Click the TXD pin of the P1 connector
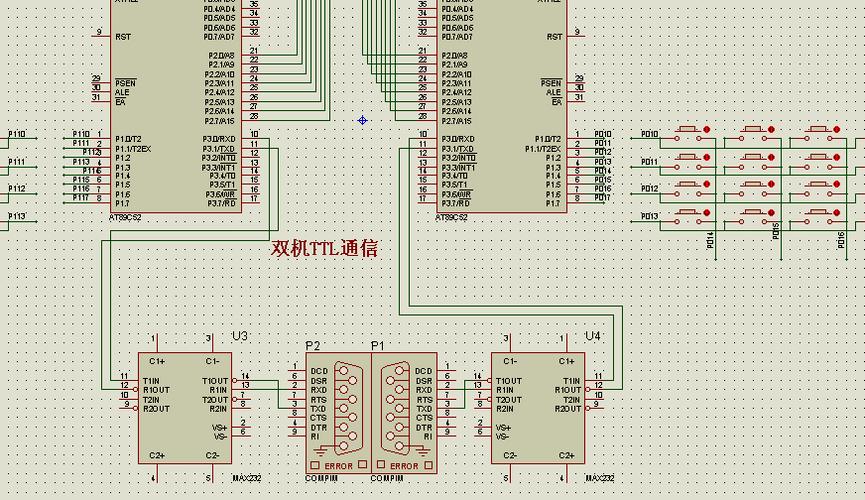The image size is (865, 500). coord(424,409)
